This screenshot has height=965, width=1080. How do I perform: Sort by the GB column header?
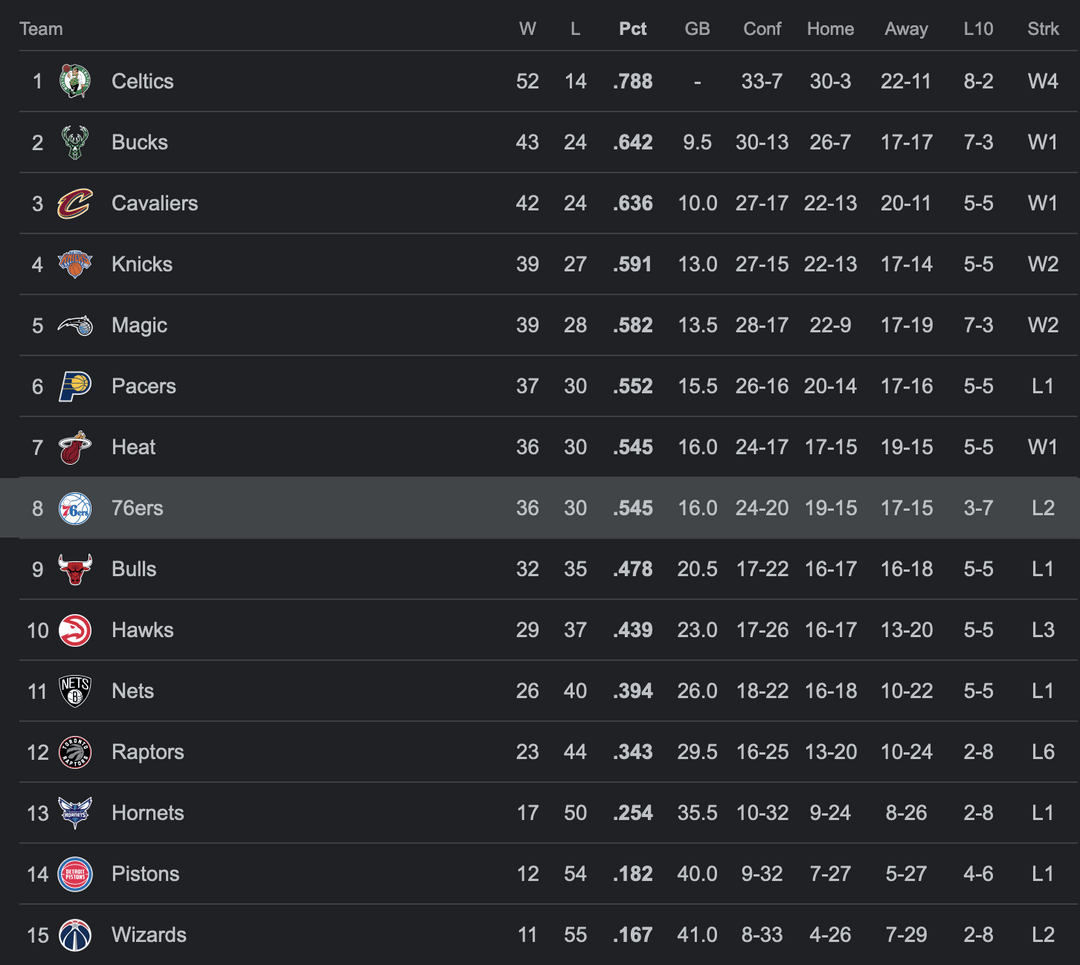point(697,29)
